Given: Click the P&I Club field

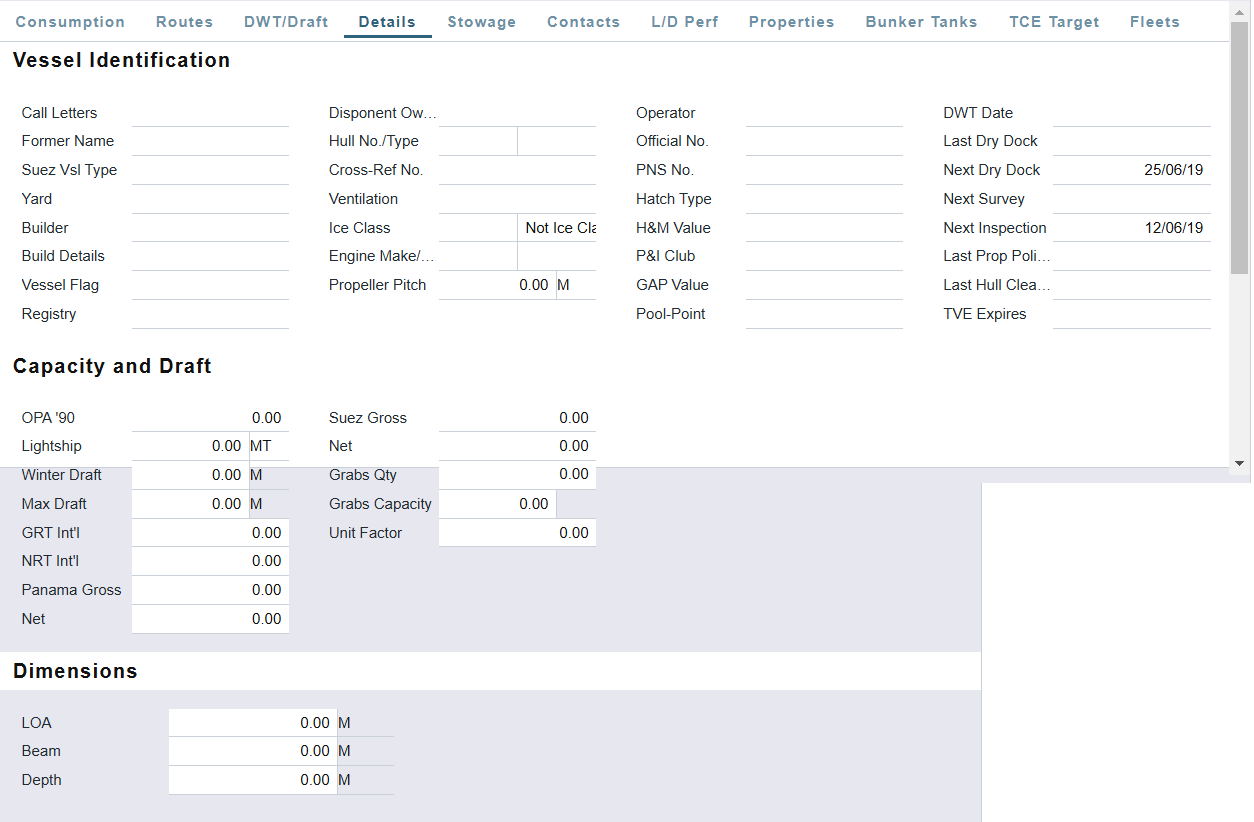Looking at the screenshot, I should (823, 255).
